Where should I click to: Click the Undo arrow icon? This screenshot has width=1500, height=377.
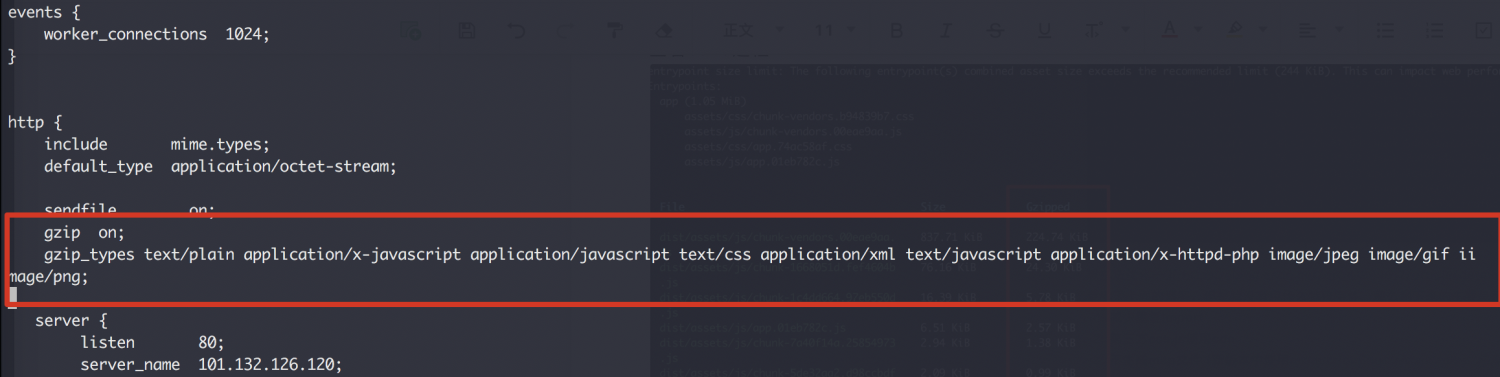click(x=517, y=30)
